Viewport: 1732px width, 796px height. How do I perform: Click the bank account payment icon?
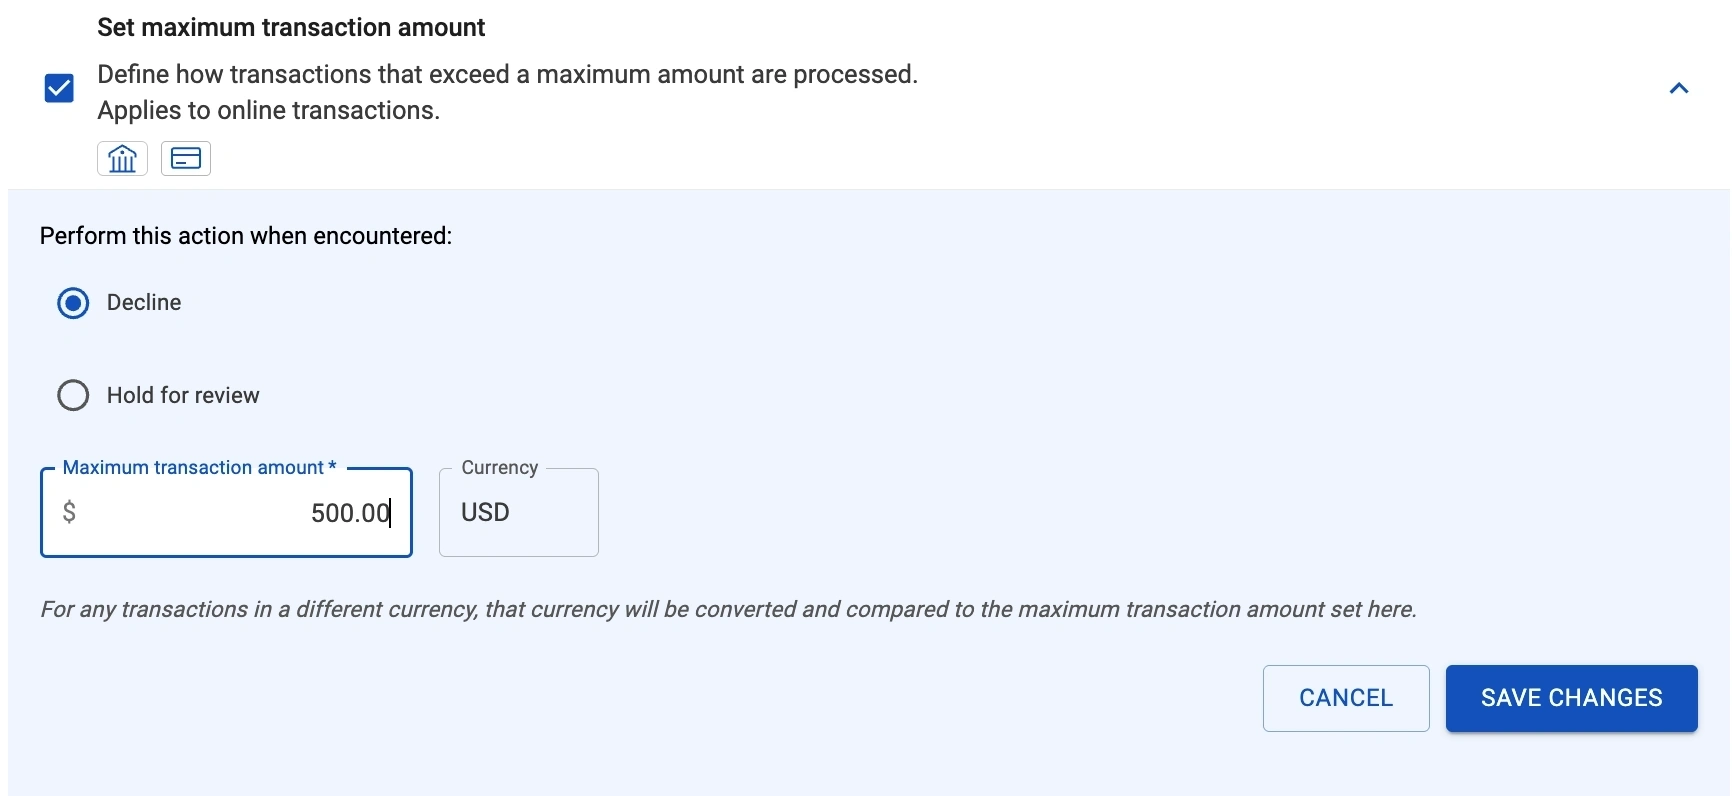coord(122,158)
